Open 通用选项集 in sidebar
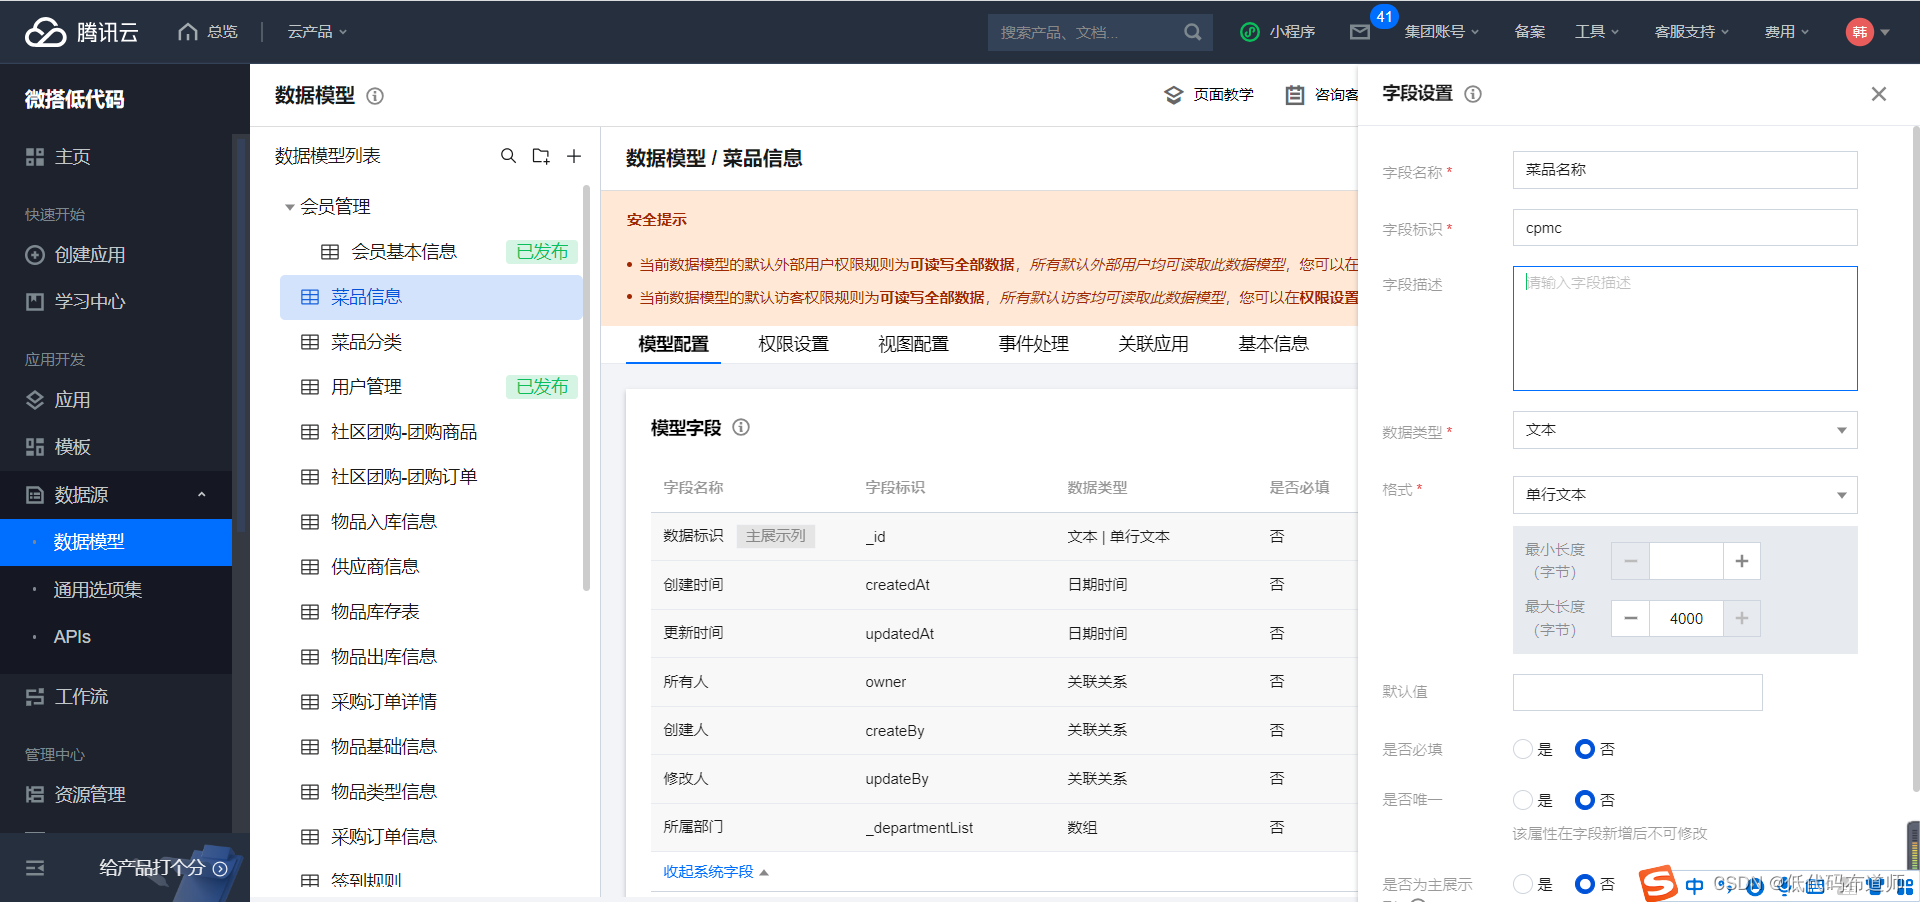This screenshot has height=902, width=1920. 97,590
